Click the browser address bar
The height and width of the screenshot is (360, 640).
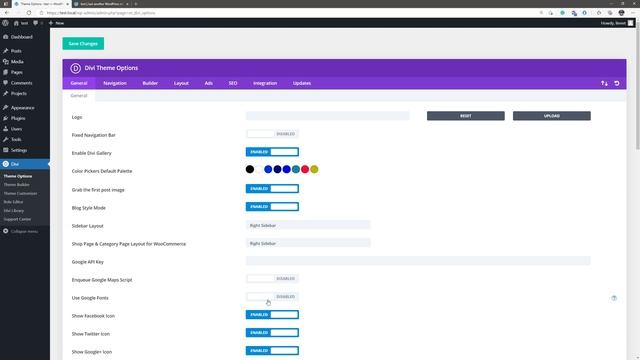pos(286,13)
